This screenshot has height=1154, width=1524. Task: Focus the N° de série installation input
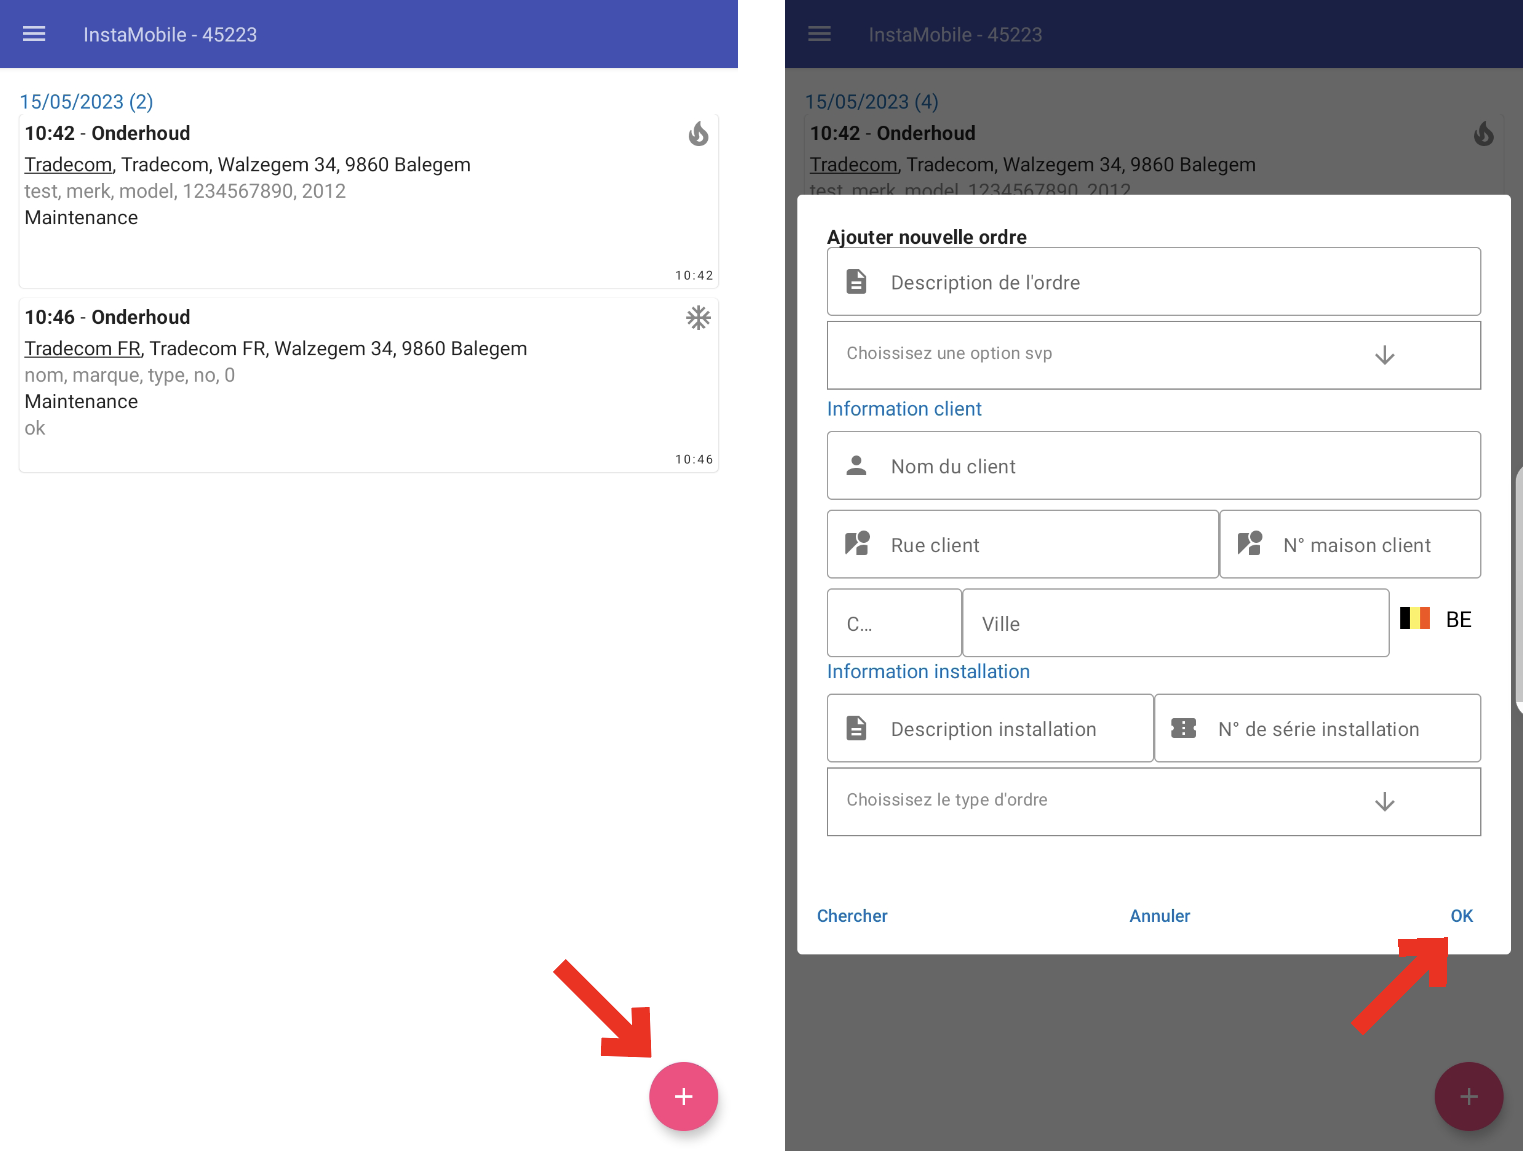(1318, 728)
